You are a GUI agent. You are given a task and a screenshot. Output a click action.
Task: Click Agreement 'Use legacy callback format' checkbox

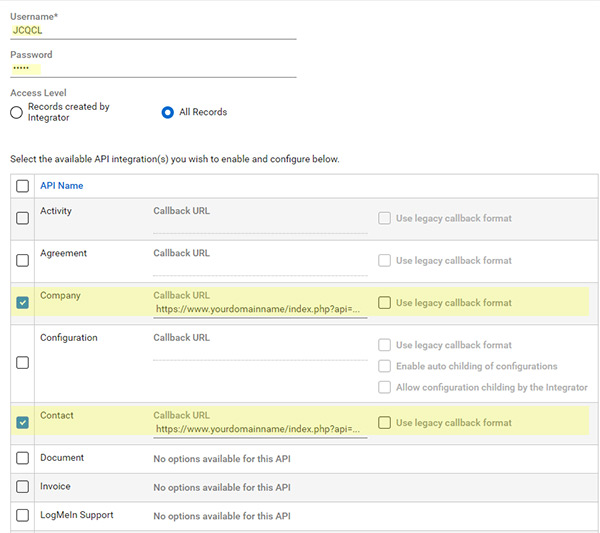pos(384,261)
